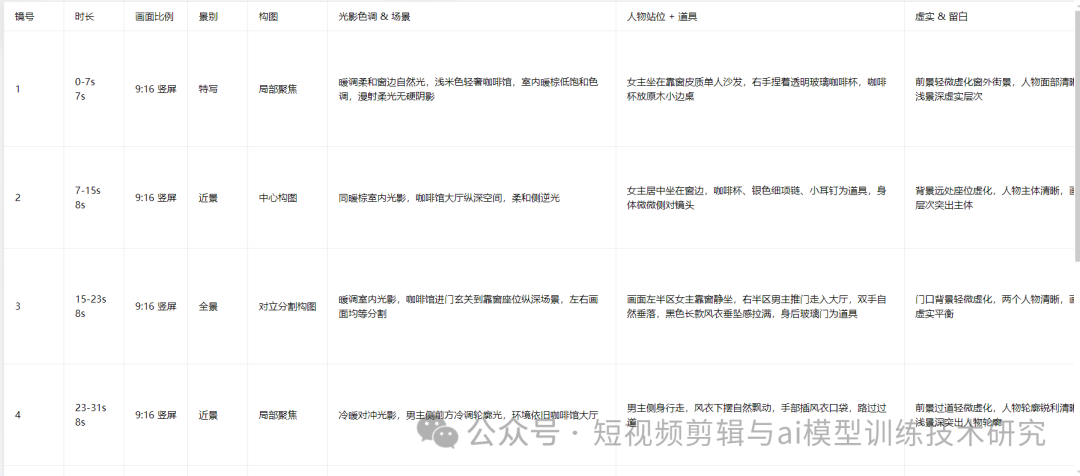This screenshot has height=476, width=1080.
Task: Click '近景' in shot 4 row
Action: [x=208, y=415]
